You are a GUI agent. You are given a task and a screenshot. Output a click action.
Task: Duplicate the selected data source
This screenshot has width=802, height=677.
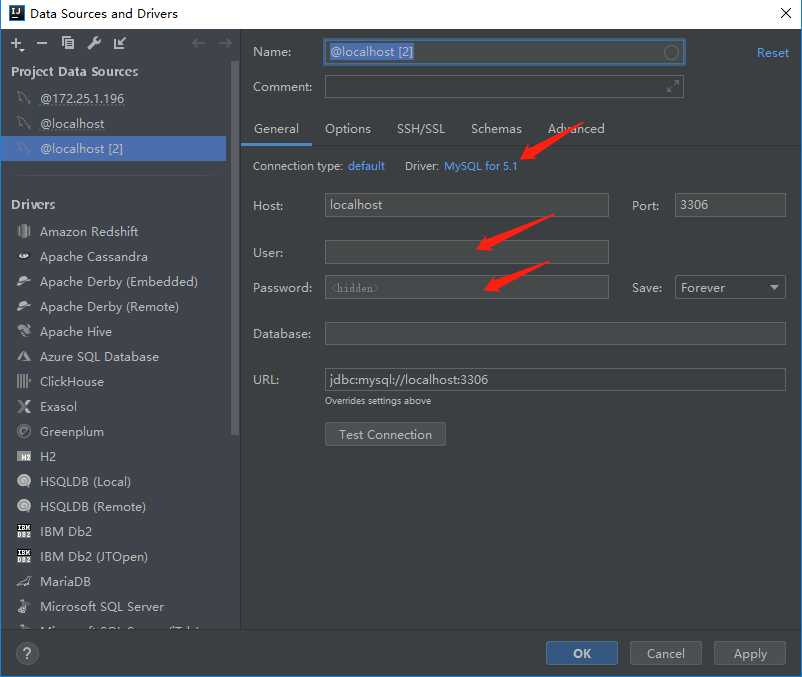(x=68, y=43)
